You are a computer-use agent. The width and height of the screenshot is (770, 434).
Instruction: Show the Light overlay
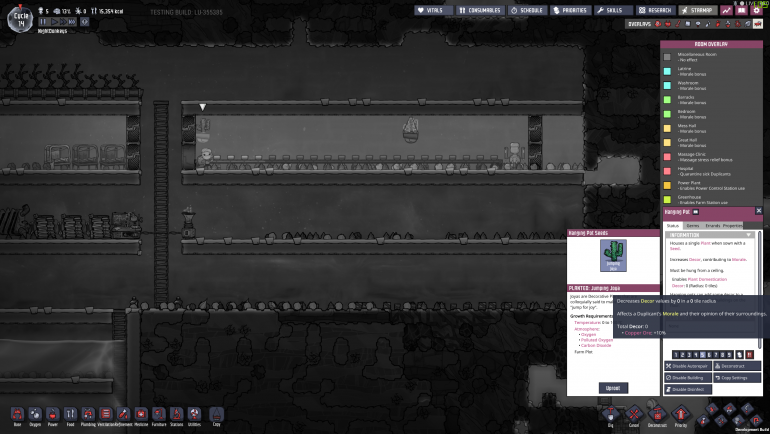tap(698, 24)
